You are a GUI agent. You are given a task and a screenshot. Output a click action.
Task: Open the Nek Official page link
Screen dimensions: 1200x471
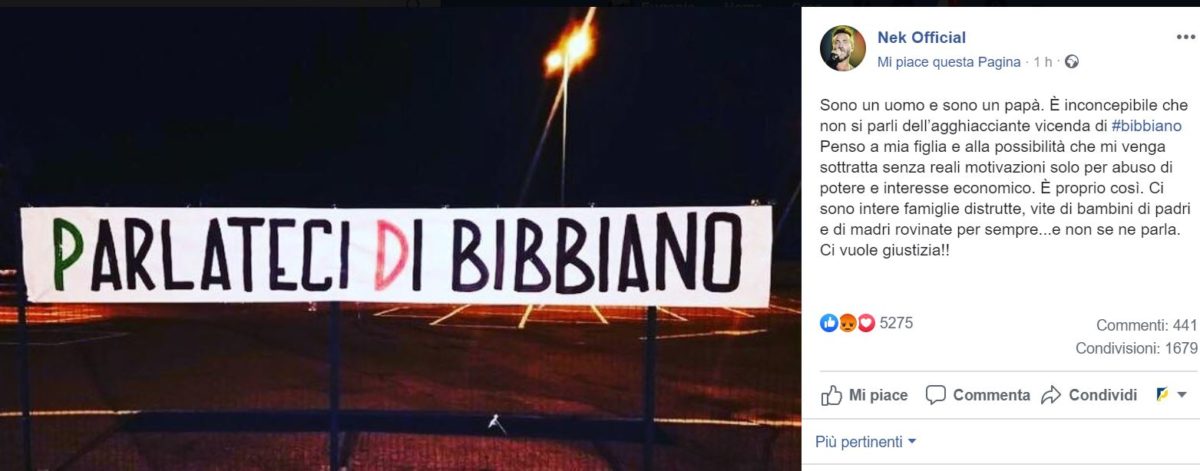tap(921, 37)
